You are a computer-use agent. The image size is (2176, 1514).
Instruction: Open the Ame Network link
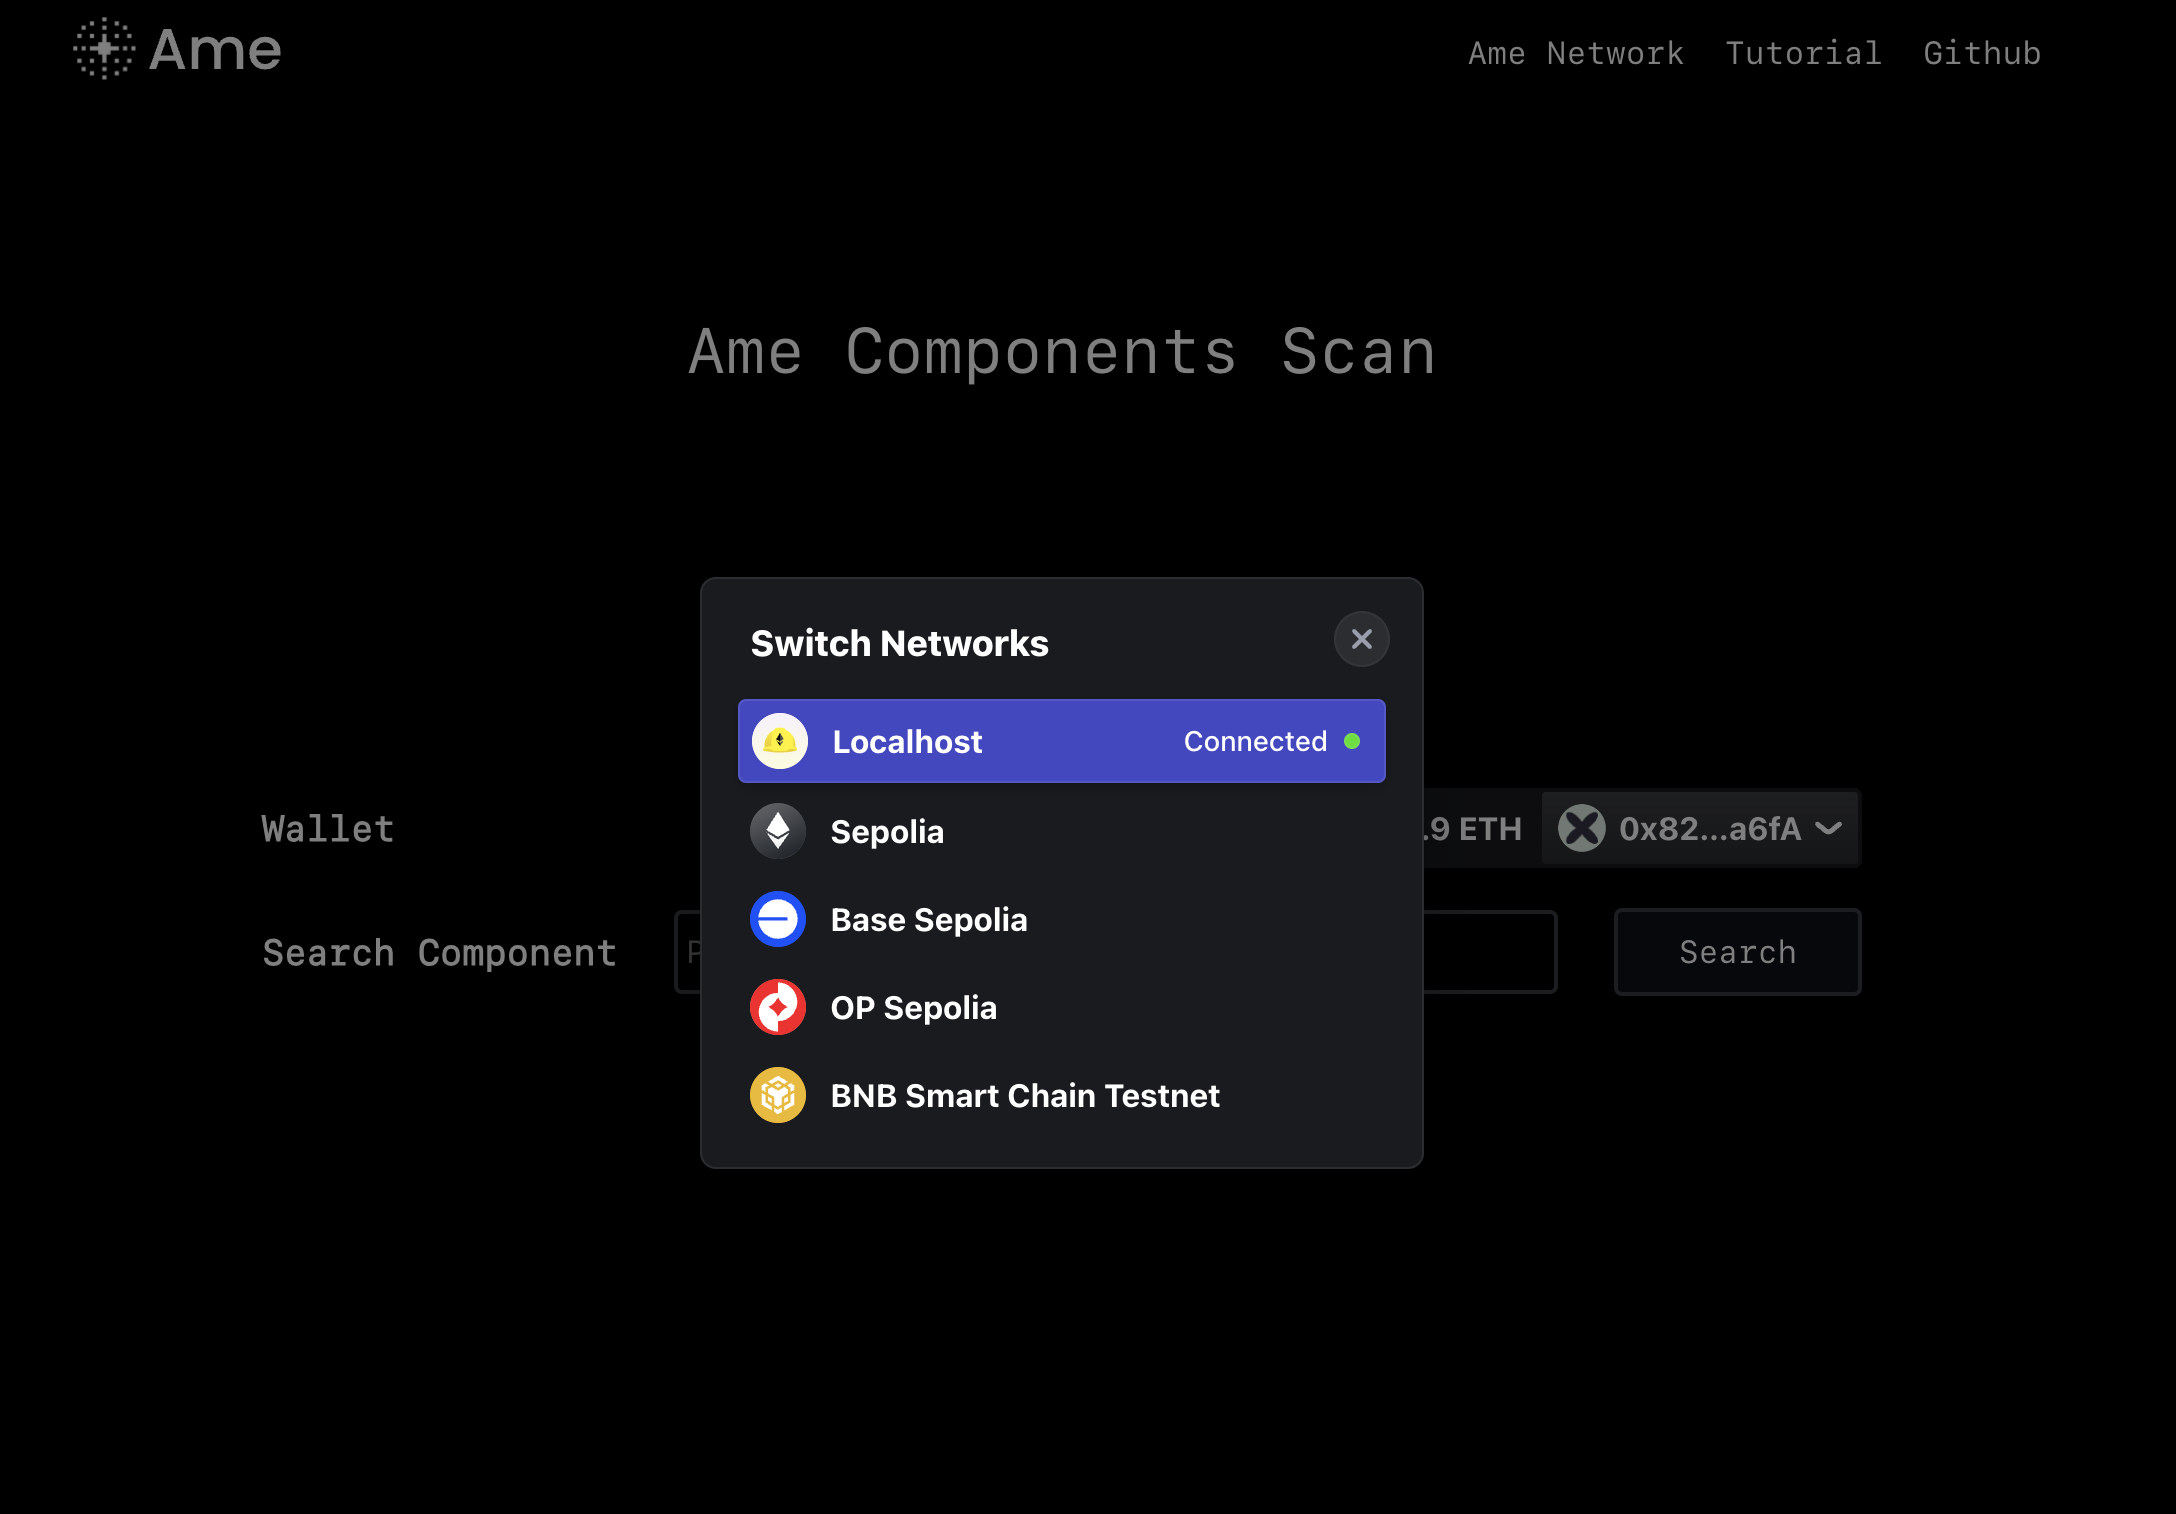(x=1575, y=53)
